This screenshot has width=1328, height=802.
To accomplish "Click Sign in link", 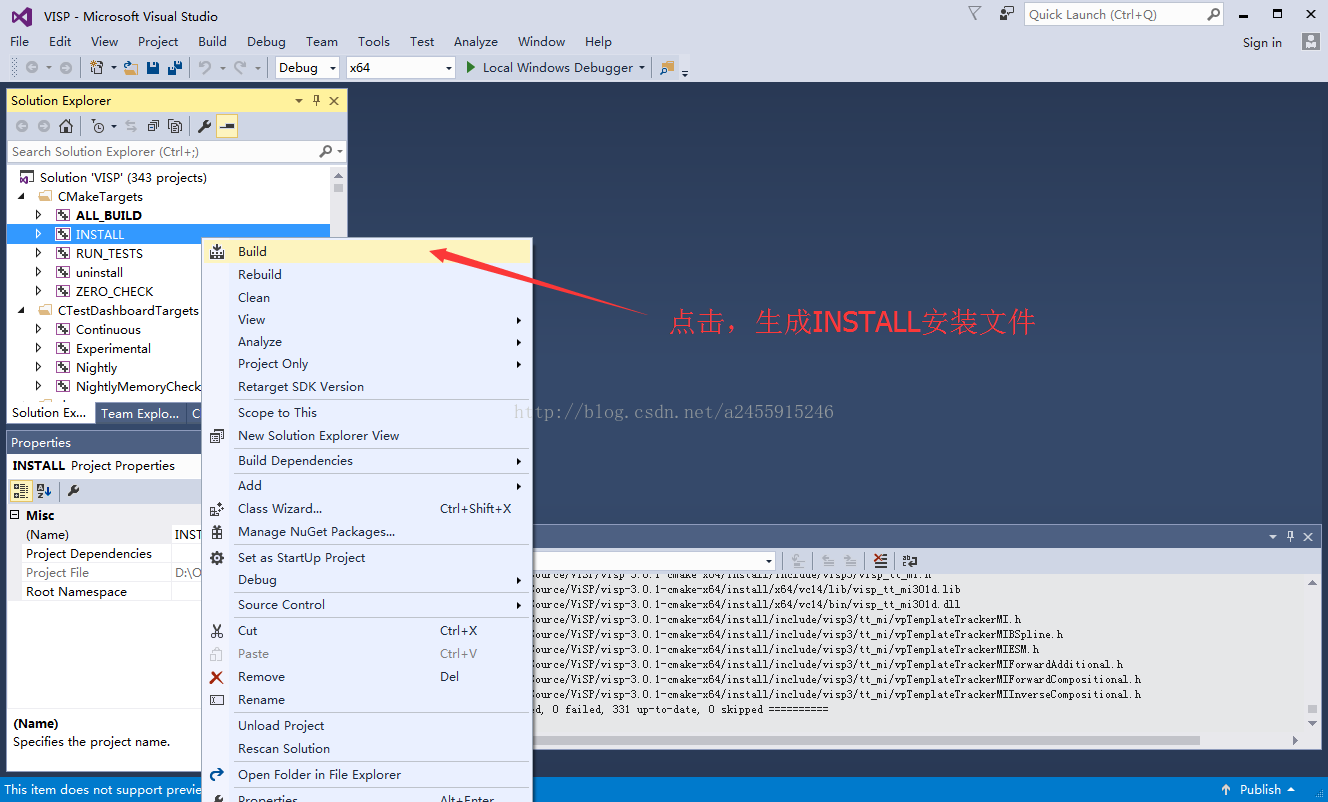I will [x=1262, y=42].
